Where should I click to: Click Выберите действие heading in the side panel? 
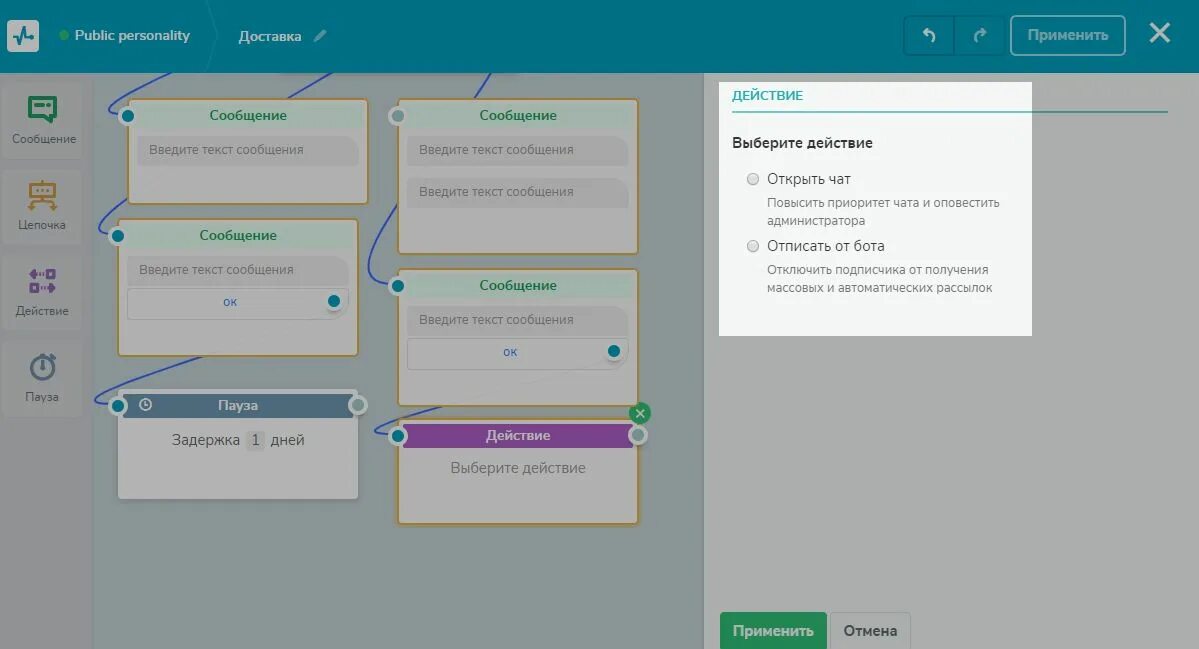pyautogui.click(x=802, y=143)
